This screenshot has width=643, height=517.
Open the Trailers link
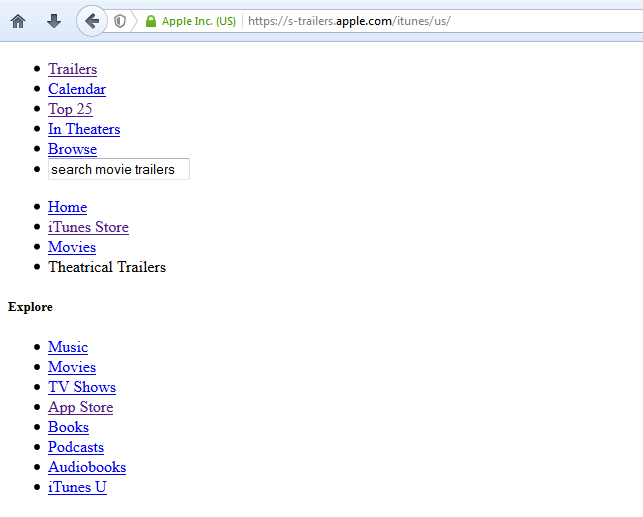pos(73,69)
